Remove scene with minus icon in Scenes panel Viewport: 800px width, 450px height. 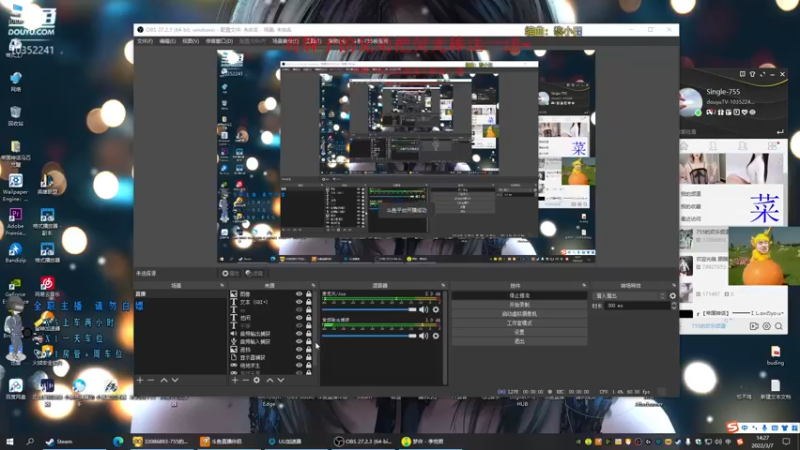(151, 380)
